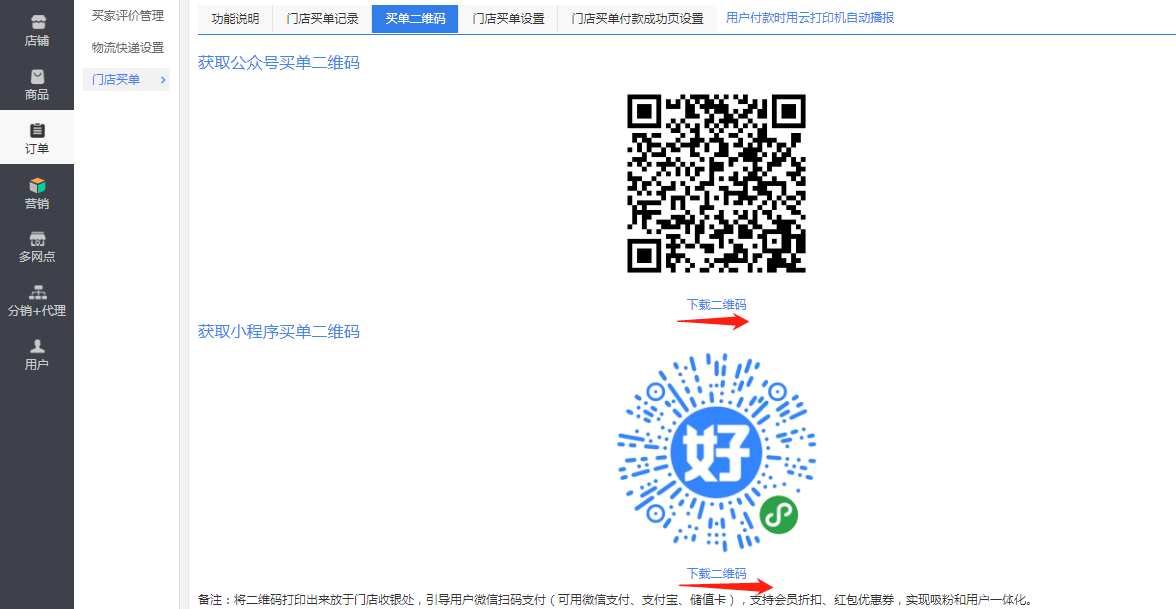The height and width of the screenshot is (609, 1176).
Task: Select the 商品 bag icon
Action: [37, 76]
